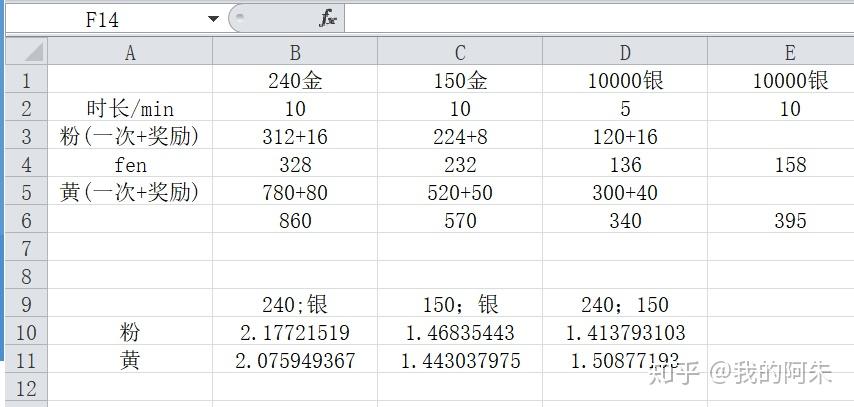Image resolution: width=854 pixels, height=407 pixels.
Task: Click the value 10 in cell C2
Action: [x=460, y=108]
